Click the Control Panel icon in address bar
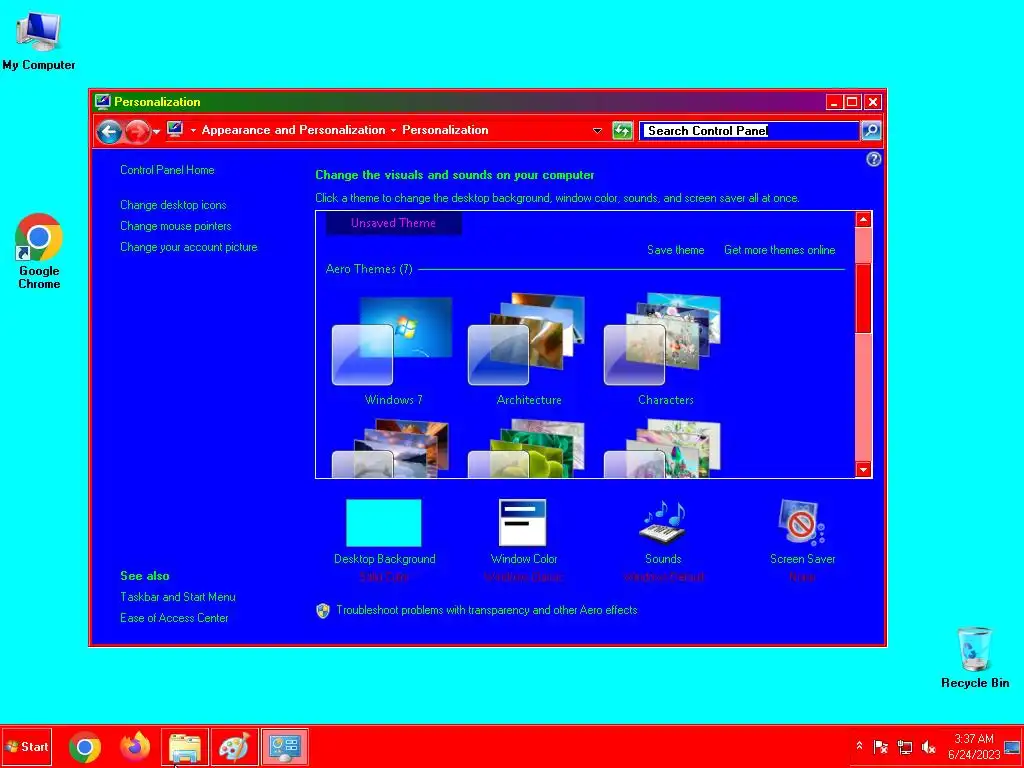The image size is (1024, 768). click(x=174, y=129)
